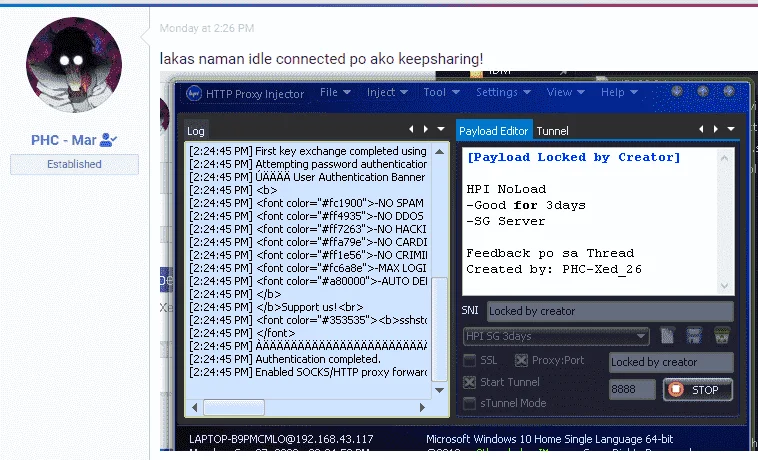Click the 'Enabled SOCKS/HTTP proxy forward' log line
The width and height of the screenshot is (758, 460).
(x=308, y=372)
